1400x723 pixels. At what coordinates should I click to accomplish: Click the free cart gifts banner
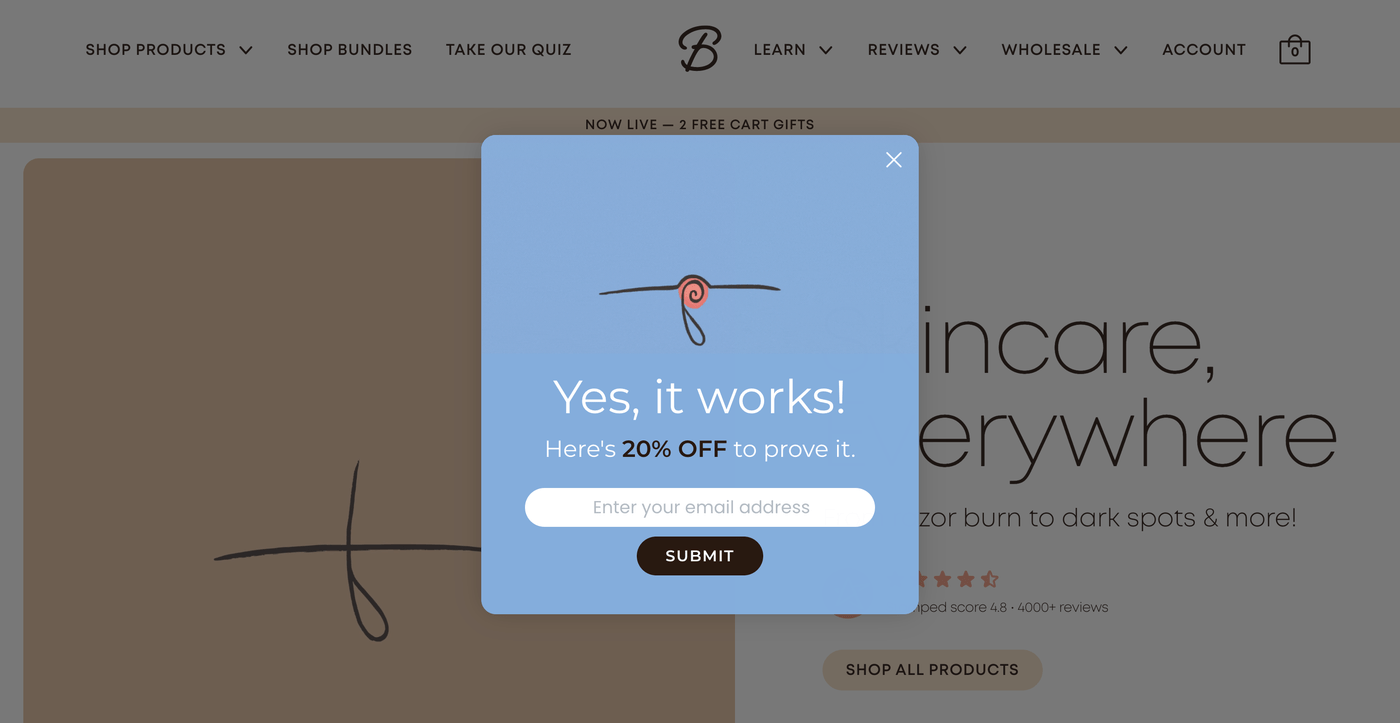click(700, 125)
